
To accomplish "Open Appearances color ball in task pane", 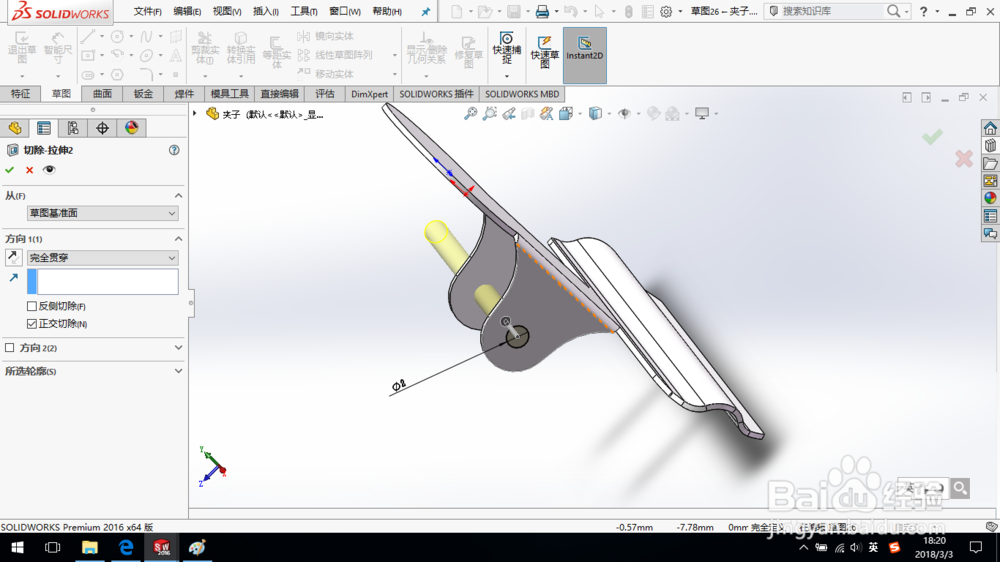I will tap(989, 198).
